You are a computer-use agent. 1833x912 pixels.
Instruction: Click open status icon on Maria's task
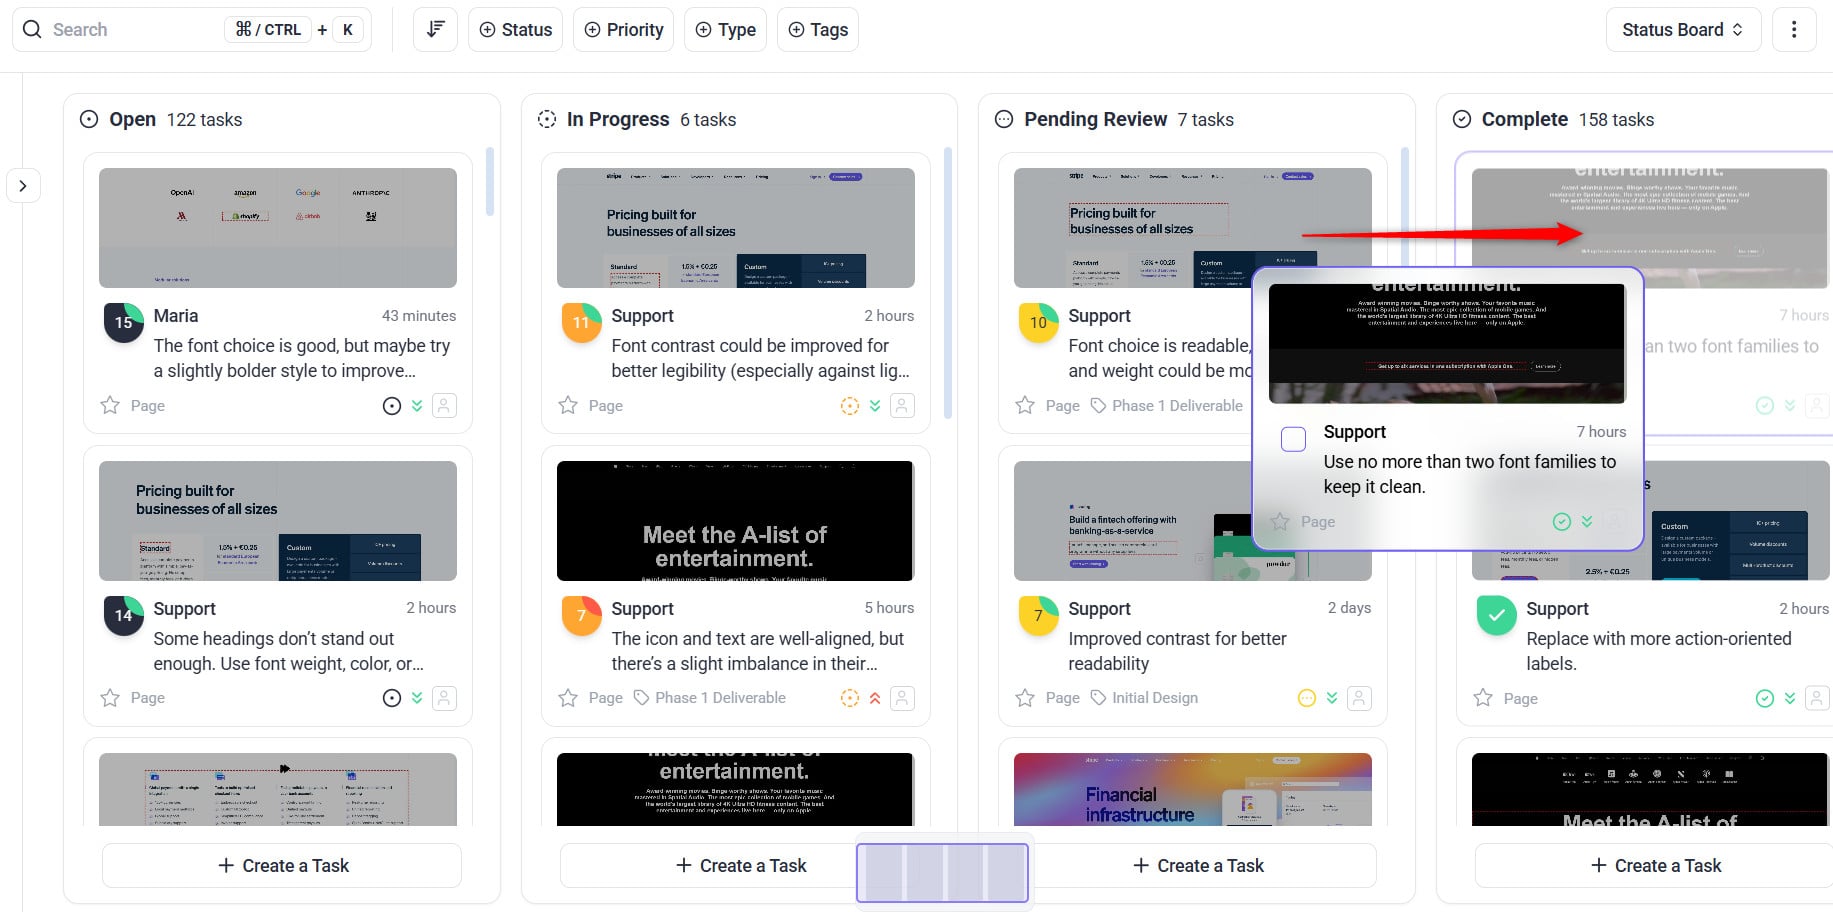point(392,405)
